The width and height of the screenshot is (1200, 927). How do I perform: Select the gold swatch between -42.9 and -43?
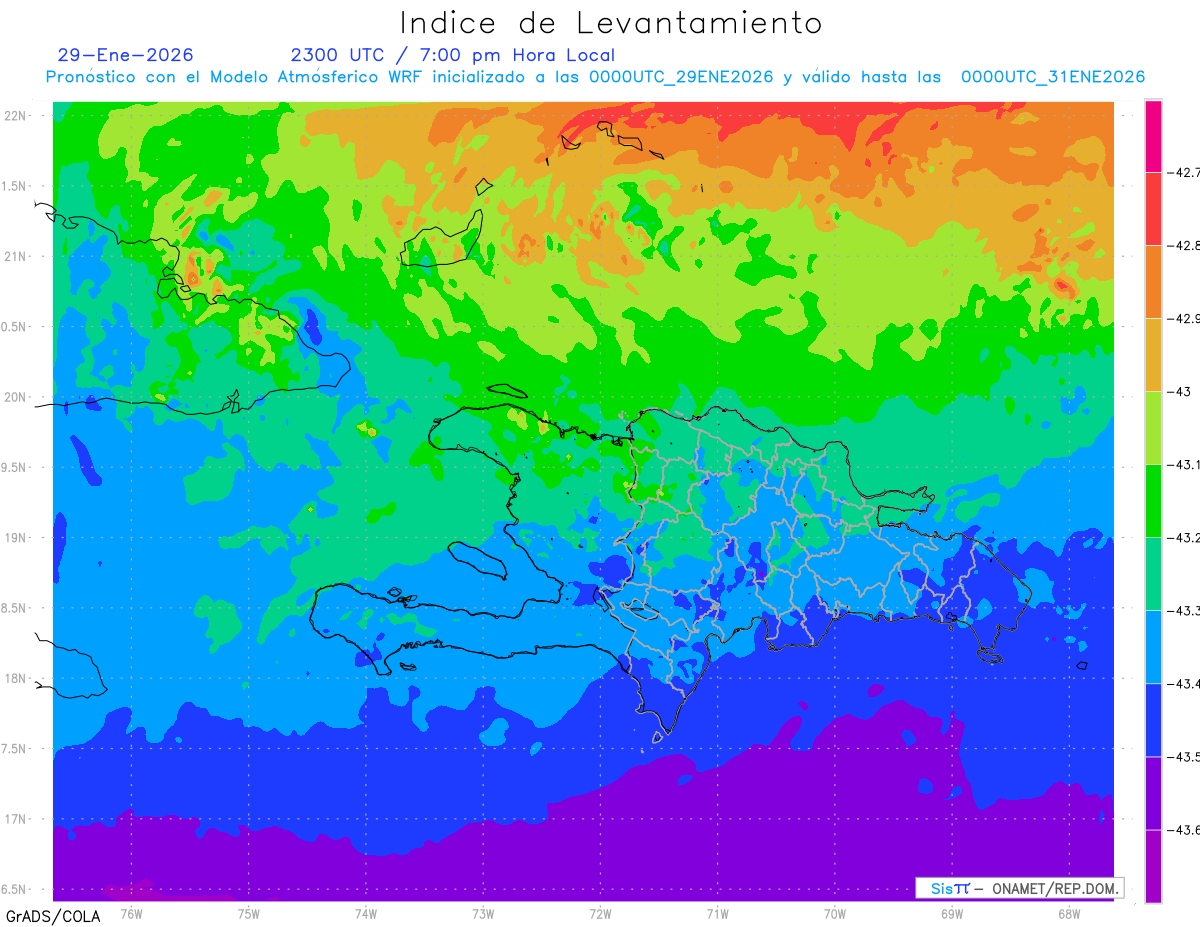[x=1153, y=354]
